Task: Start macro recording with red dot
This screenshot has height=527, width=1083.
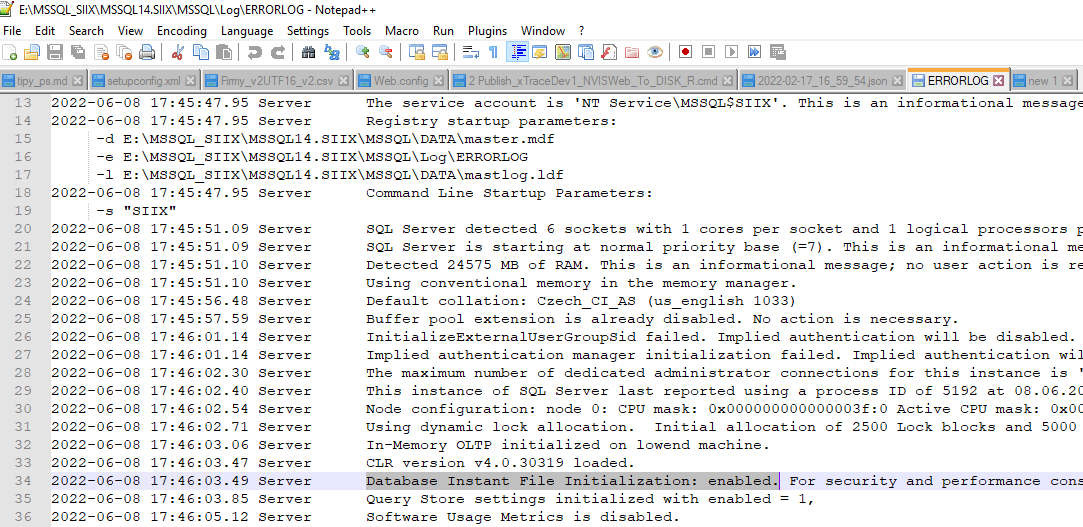Action: (x=685, y=52)
